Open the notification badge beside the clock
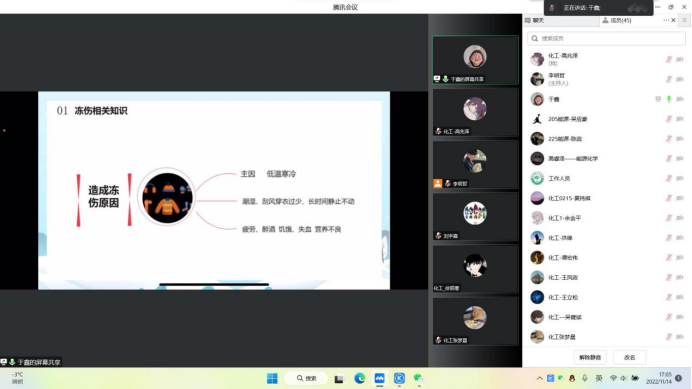This screenshot has width=692, height=389. pyautogui.click(x=679, y=378)
